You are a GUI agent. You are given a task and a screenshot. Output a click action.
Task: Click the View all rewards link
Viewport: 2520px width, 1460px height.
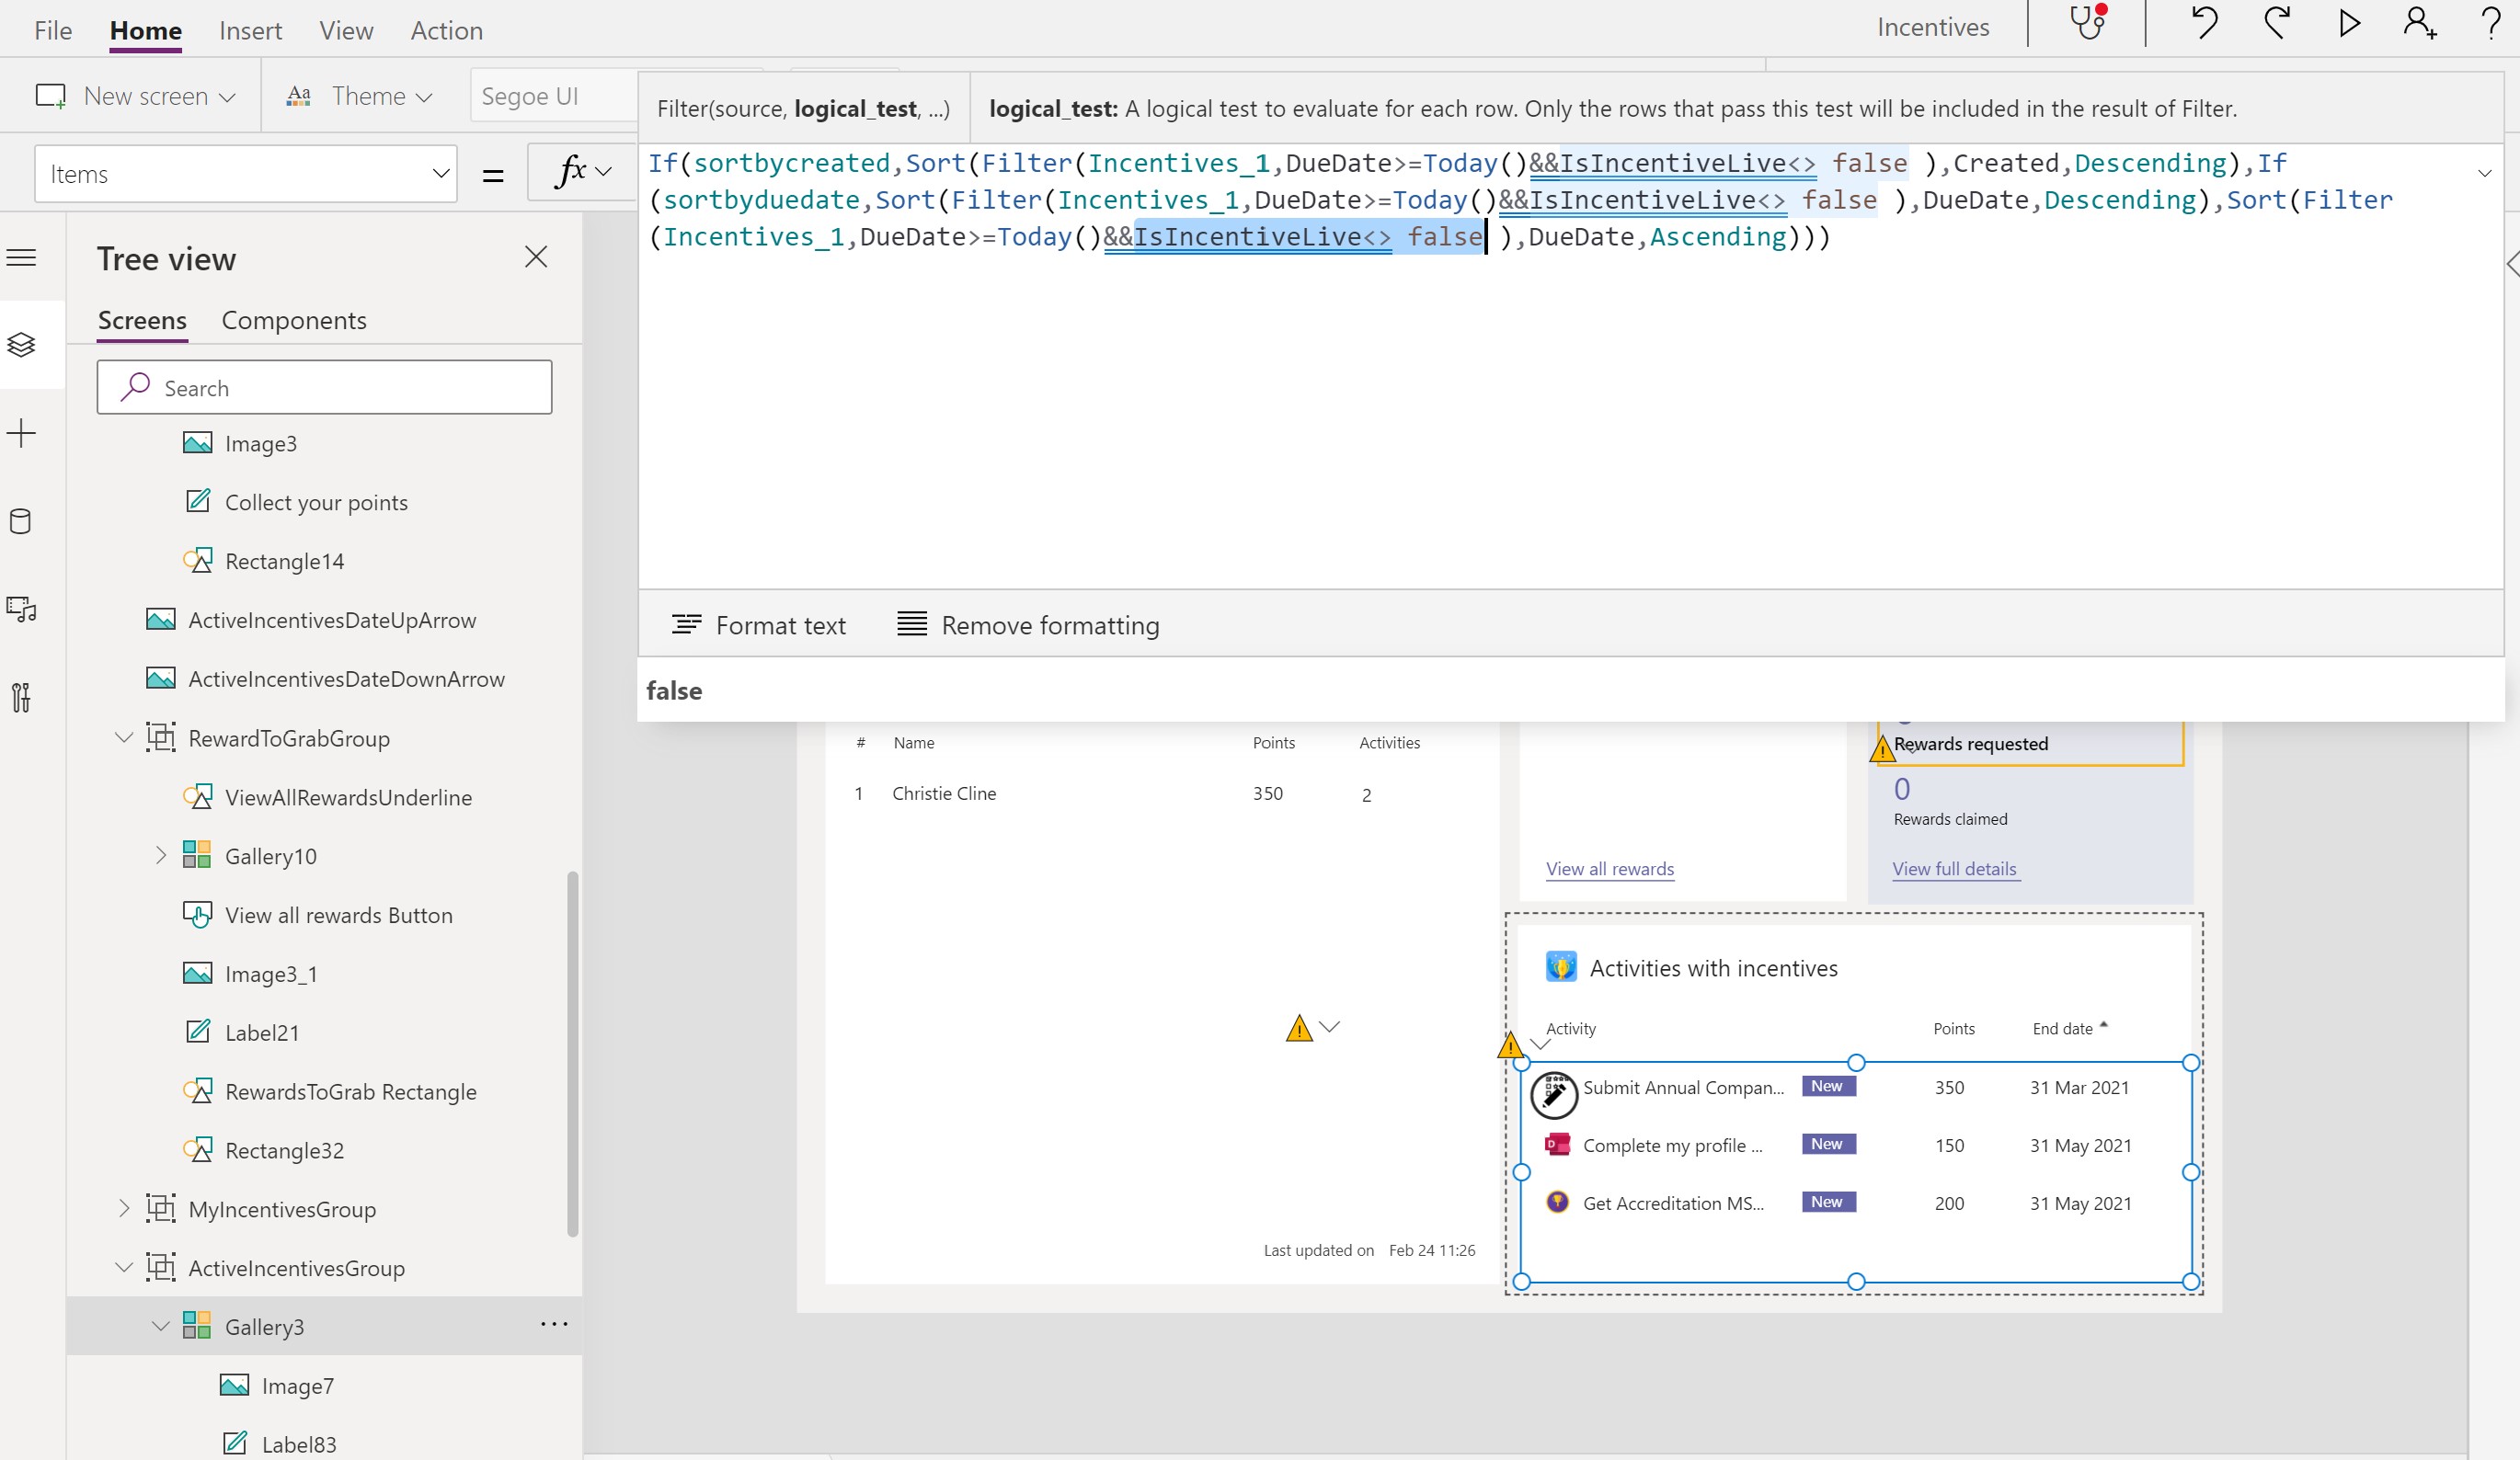pyautogui.click(x=1609, y=868)
